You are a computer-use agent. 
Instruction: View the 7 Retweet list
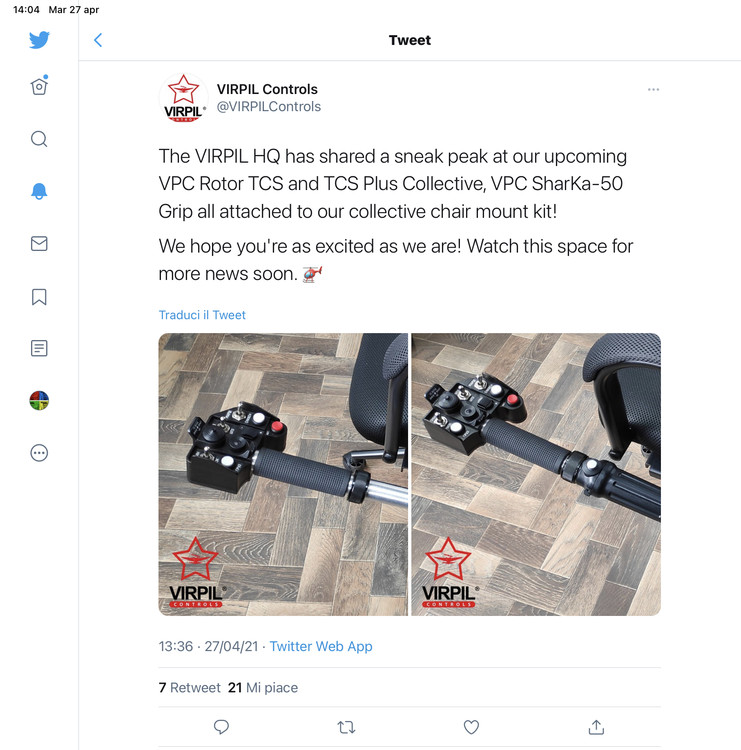[x=189, y=687]
